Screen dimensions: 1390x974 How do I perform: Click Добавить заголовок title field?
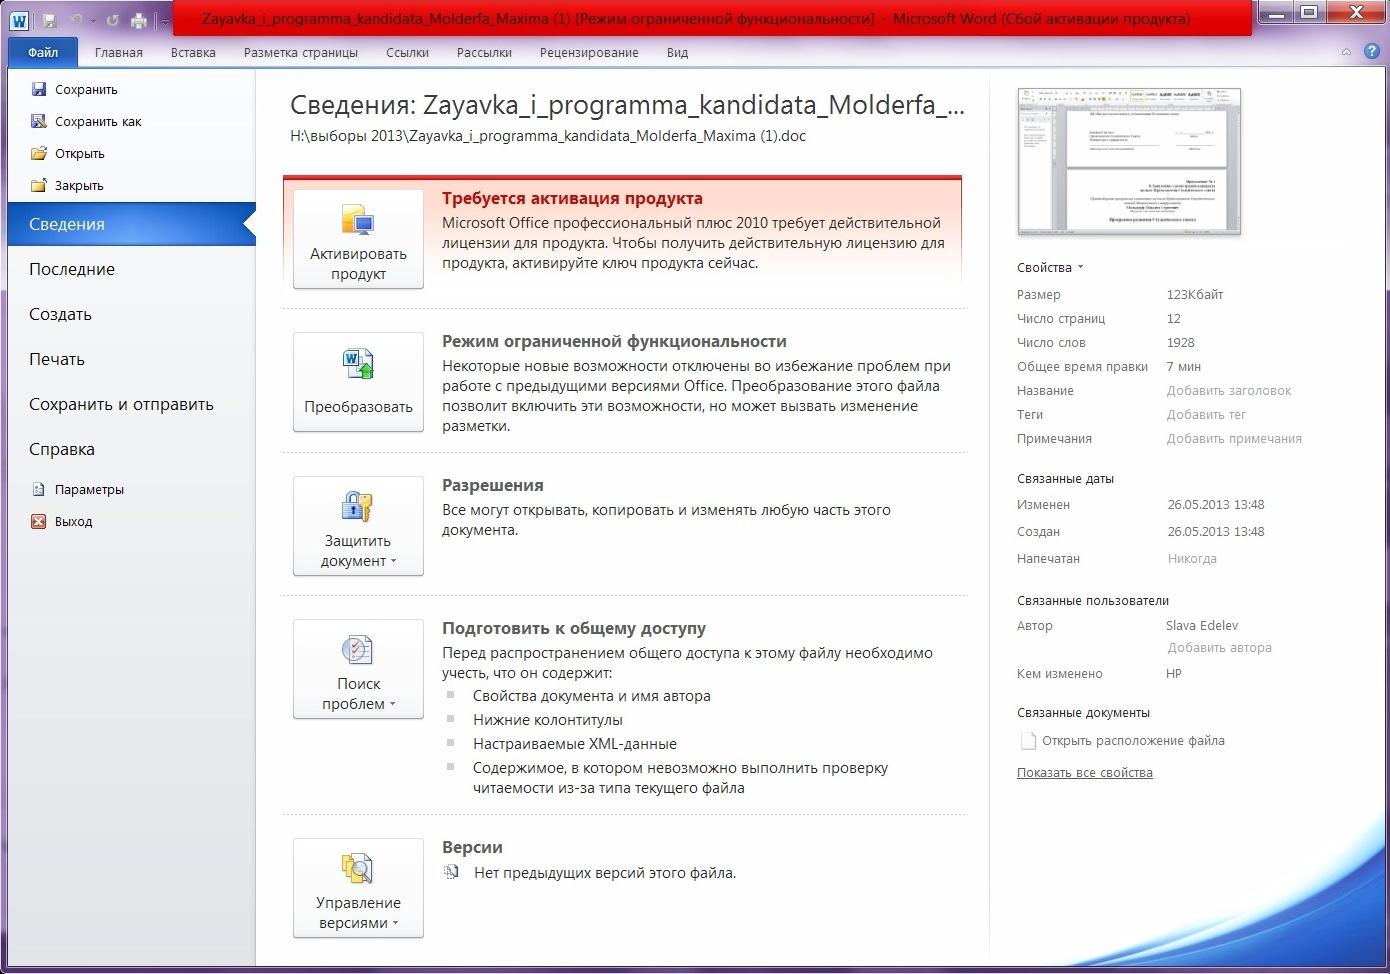point(1229,391)
